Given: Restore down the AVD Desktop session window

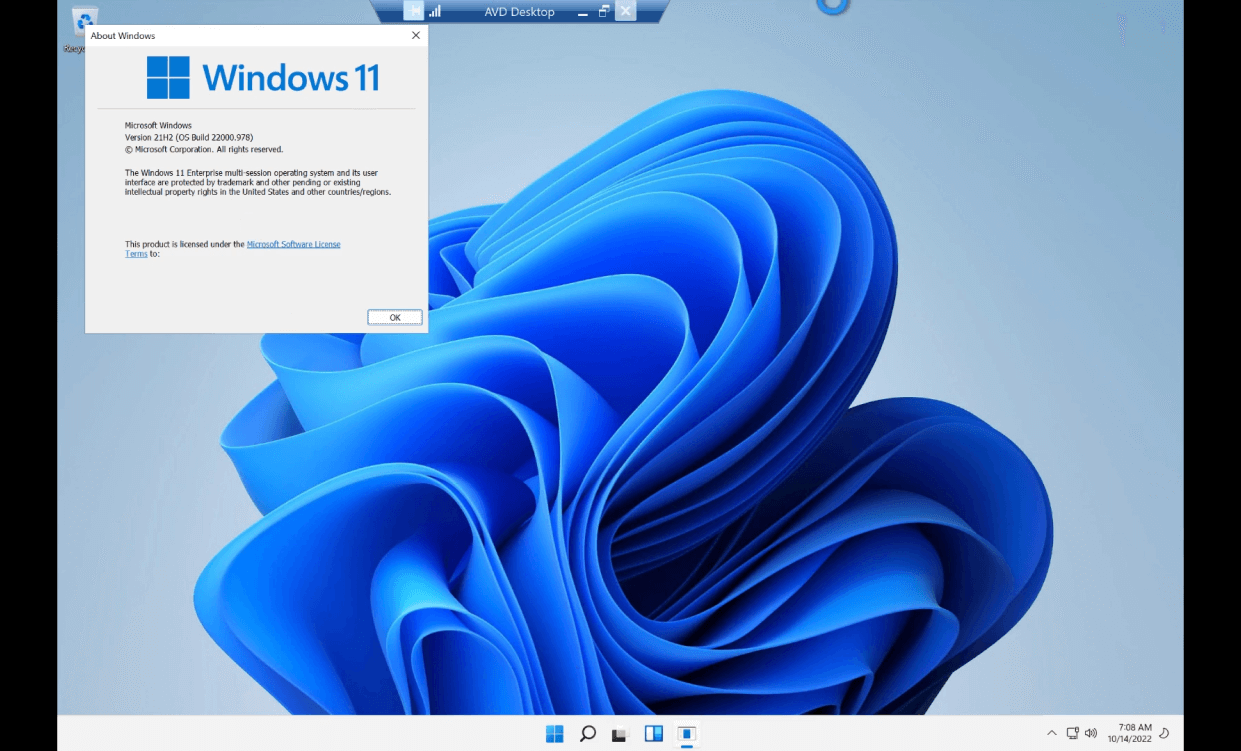Looking at the screenshot, I should pyautogui.click(x=602, y=11).
